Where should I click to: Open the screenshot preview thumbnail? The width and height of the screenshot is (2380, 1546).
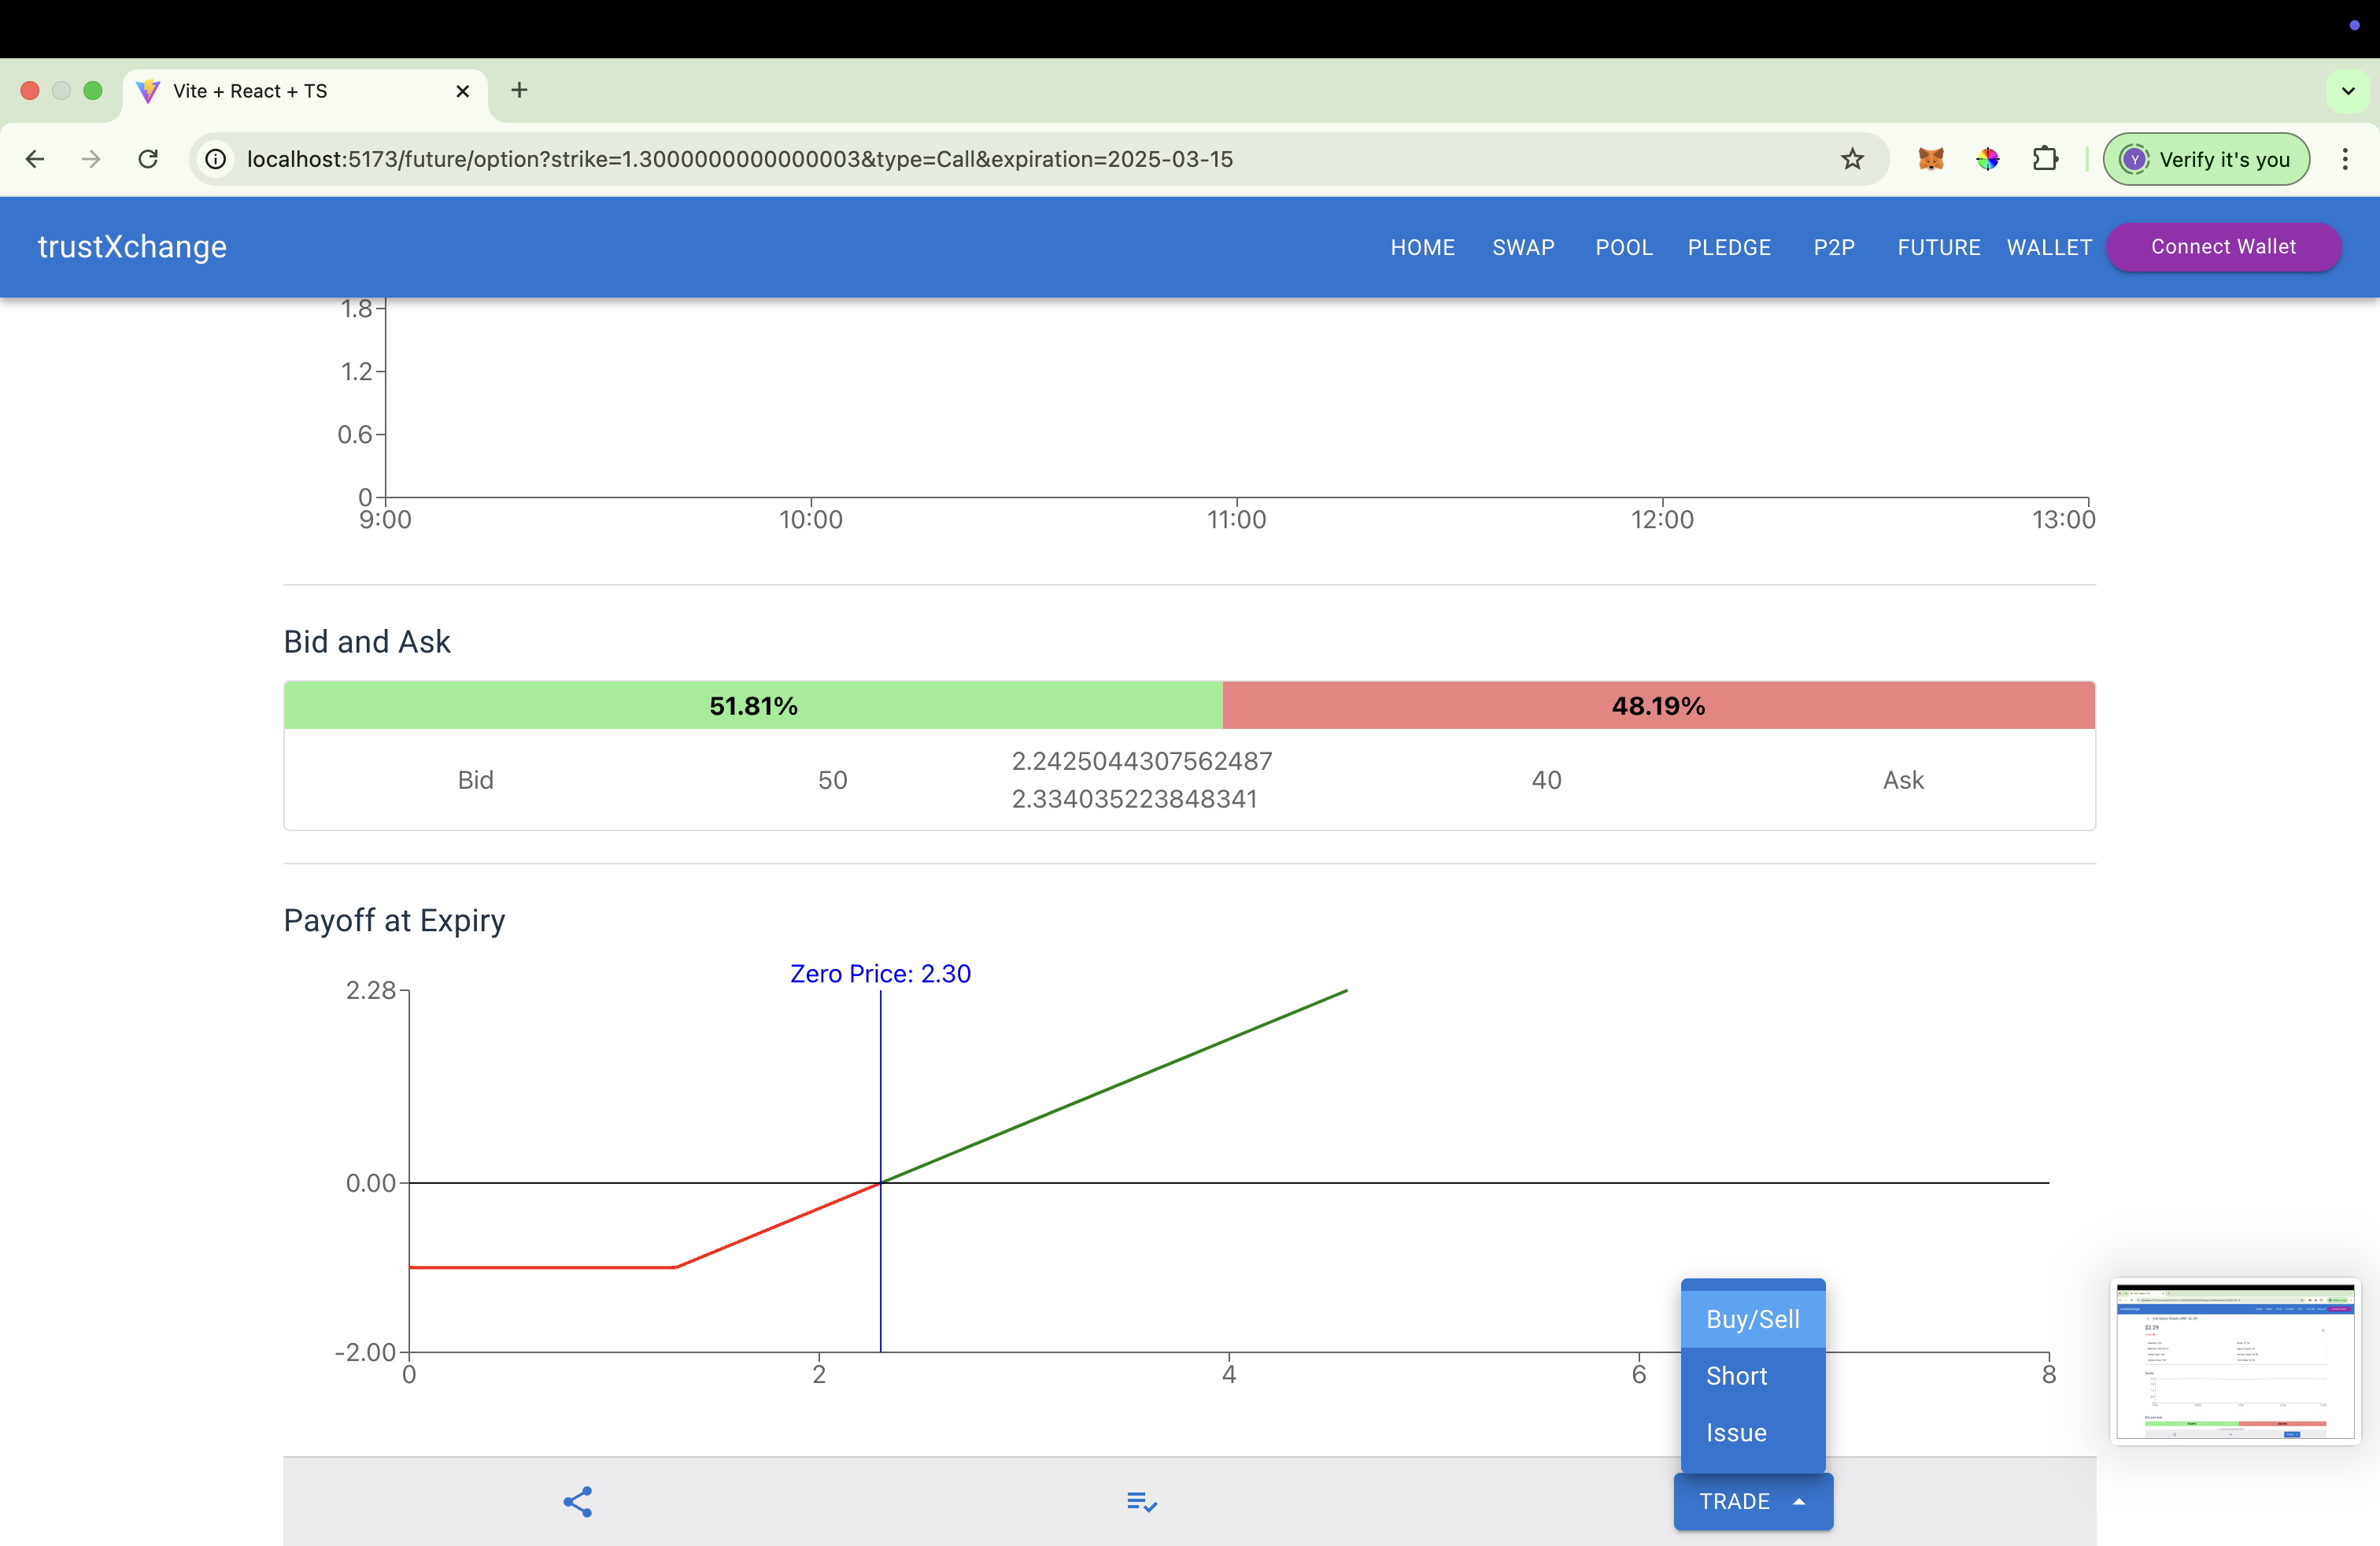(2235, 1361)
